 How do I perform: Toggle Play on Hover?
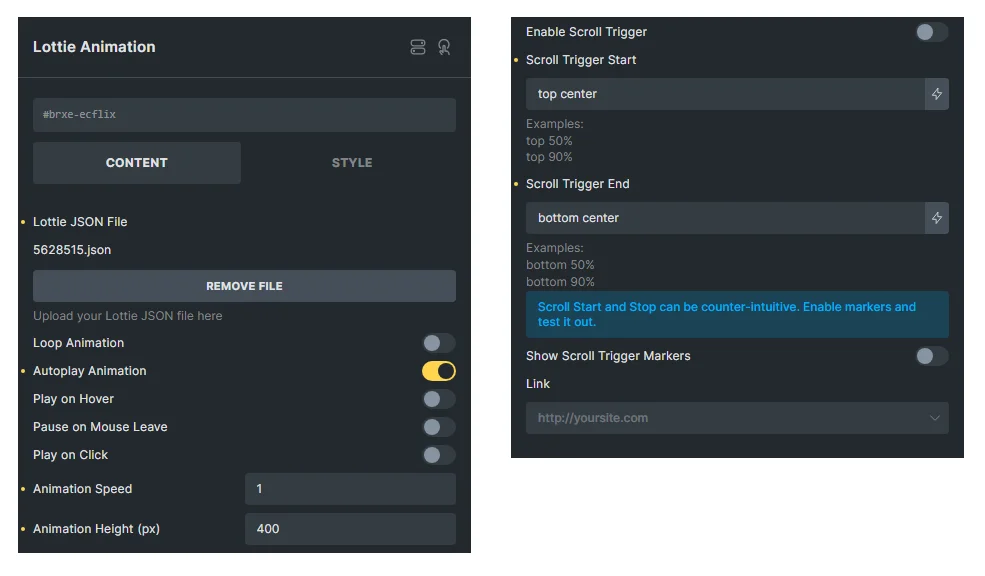click(x=438, y=399)
